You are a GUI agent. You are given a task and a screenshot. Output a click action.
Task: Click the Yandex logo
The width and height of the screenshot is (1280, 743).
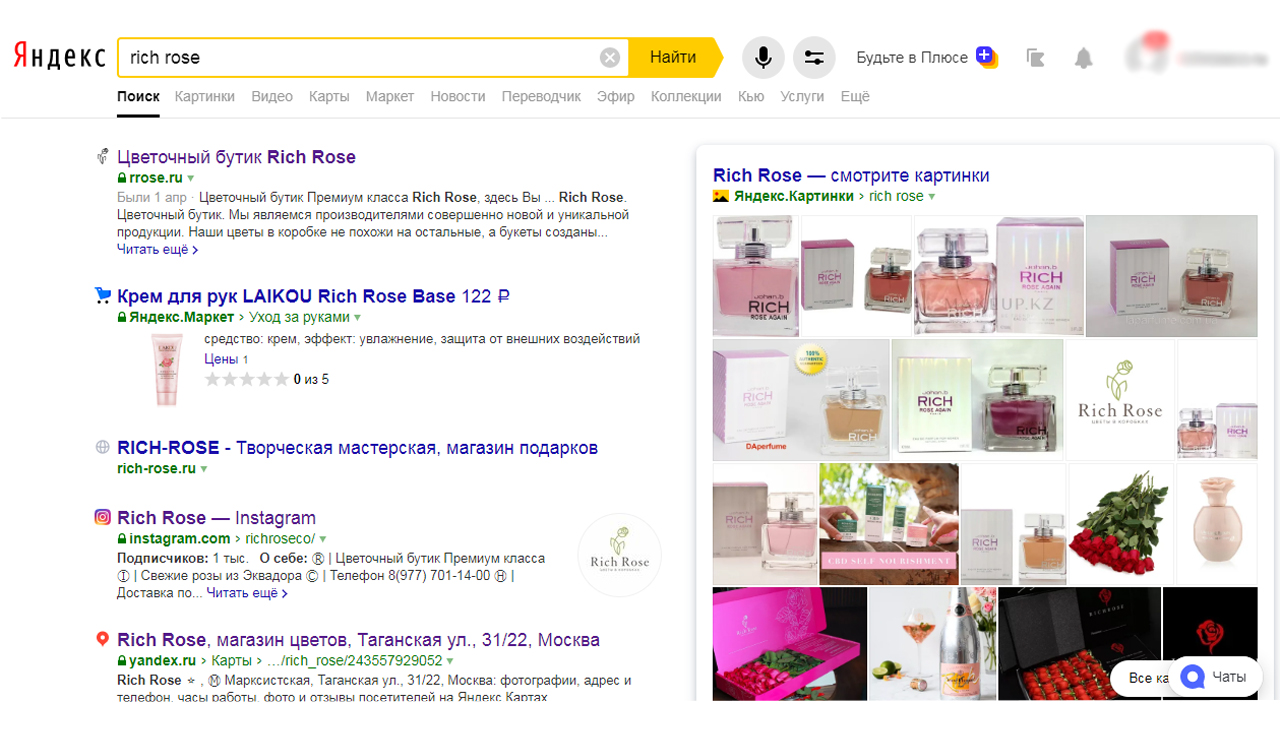[x=59, y=57]
